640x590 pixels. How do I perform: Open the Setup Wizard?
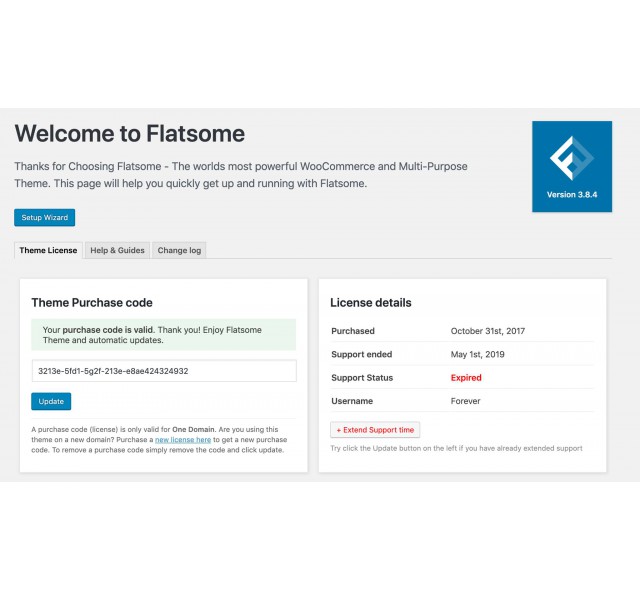click(x=44, y=217)
